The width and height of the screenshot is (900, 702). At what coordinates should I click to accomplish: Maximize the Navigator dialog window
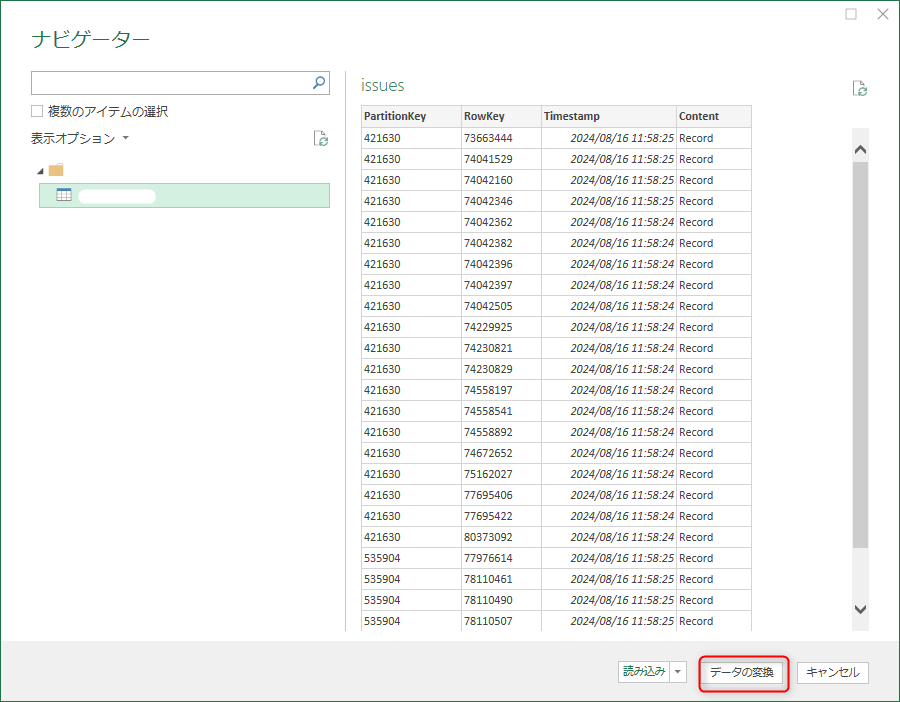pos(851,14)
